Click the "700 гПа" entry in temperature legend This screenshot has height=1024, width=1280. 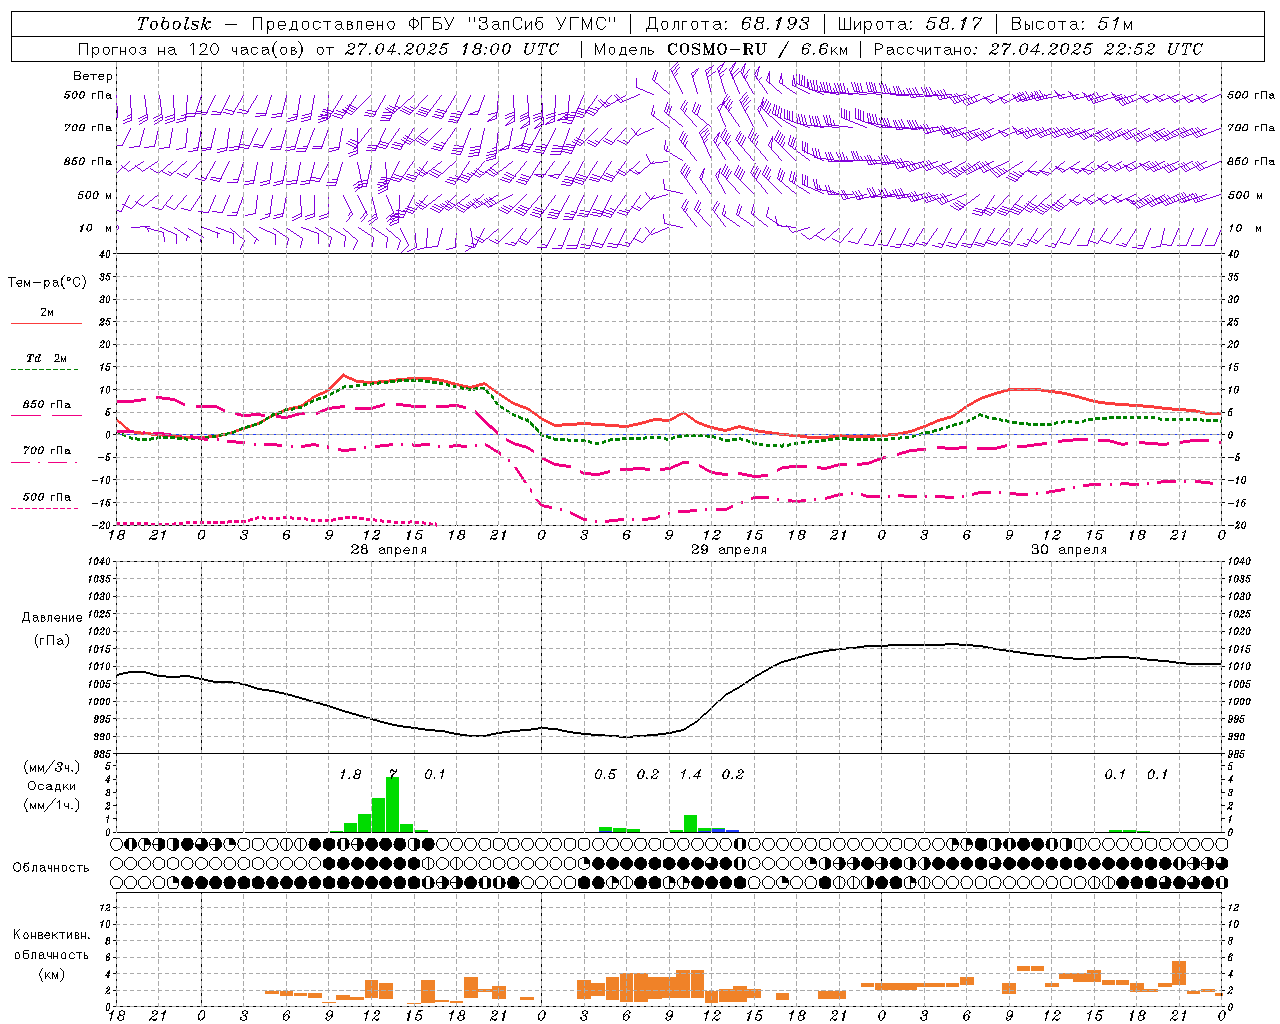click(x=47, y=451)
